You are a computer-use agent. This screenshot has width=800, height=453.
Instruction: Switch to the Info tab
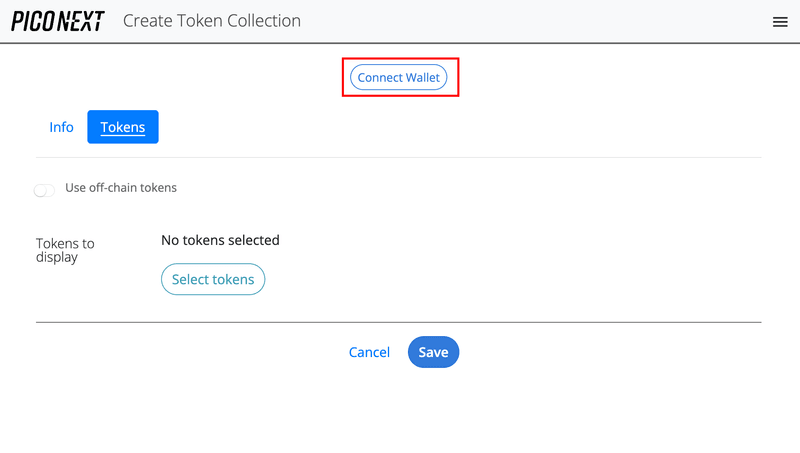[61, 127]
